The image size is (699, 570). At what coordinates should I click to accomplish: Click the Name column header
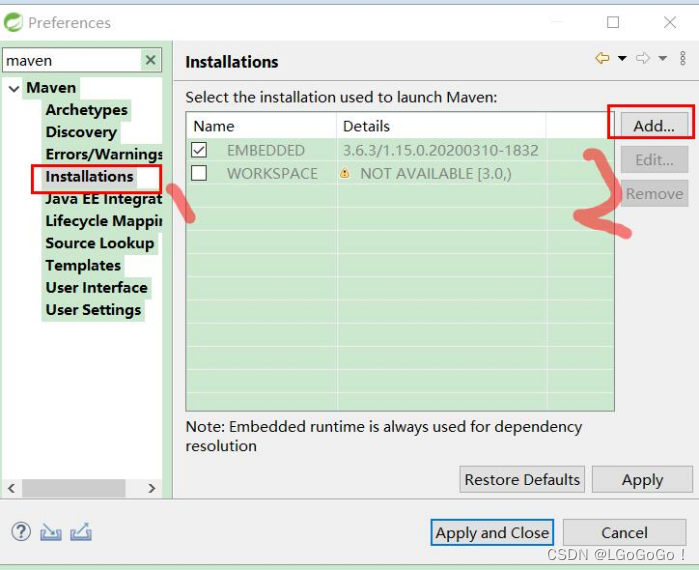261,126
